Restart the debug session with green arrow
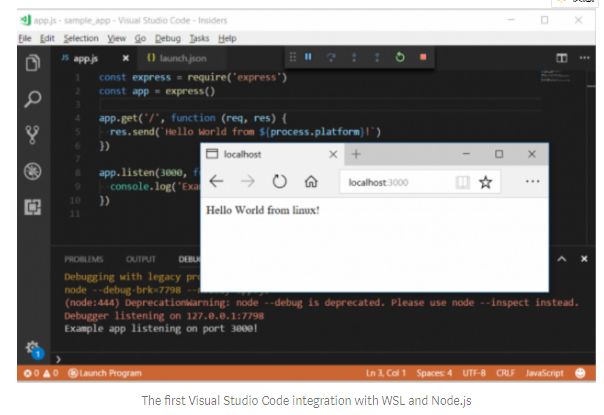604x415 pixels. pos(400,58)
